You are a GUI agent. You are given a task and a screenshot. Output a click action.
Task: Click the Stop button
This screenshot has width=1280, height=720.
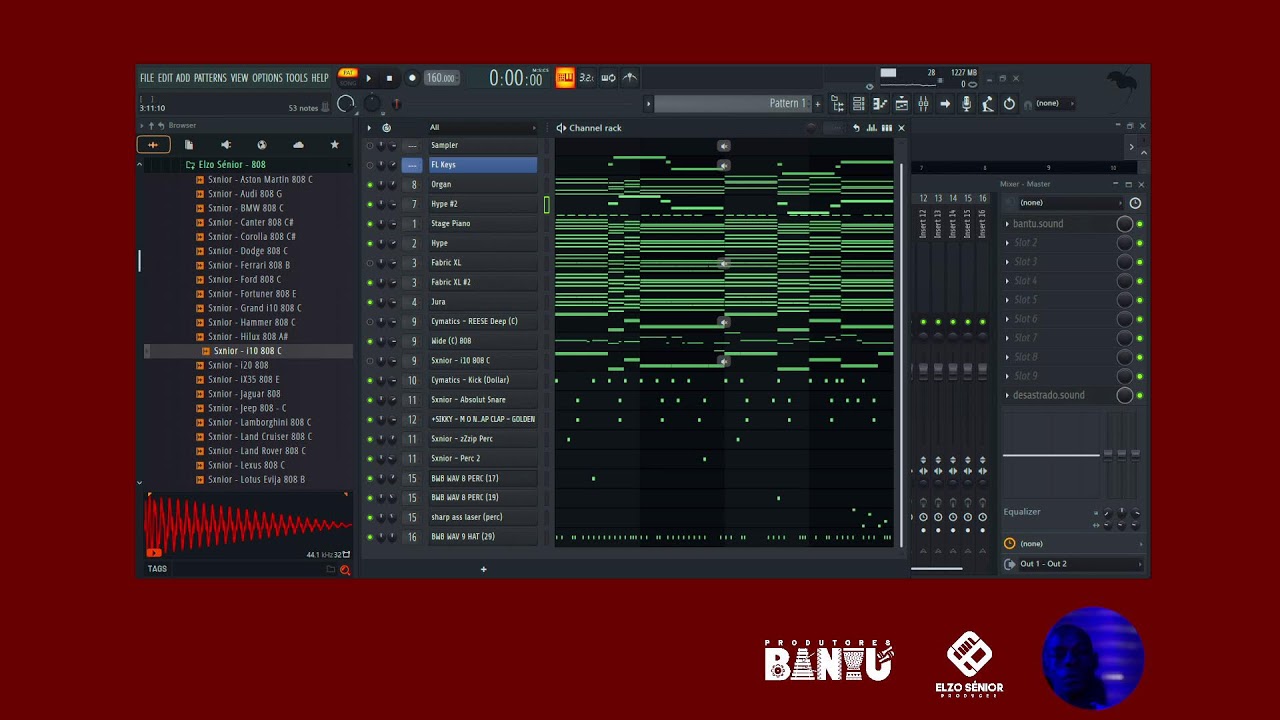[x=389, y=78]
